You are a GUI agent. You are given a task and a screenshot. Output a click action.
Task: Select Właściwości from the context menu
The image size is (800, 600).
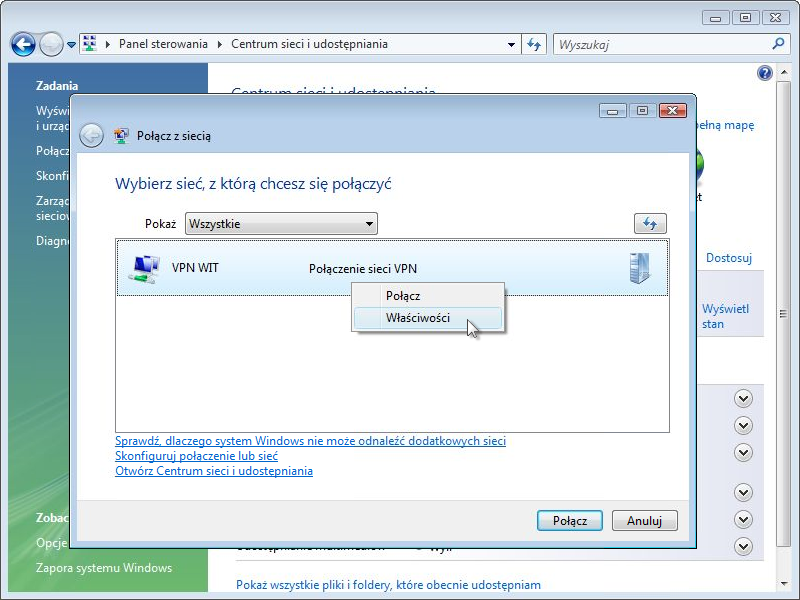(x=417, y=319)
